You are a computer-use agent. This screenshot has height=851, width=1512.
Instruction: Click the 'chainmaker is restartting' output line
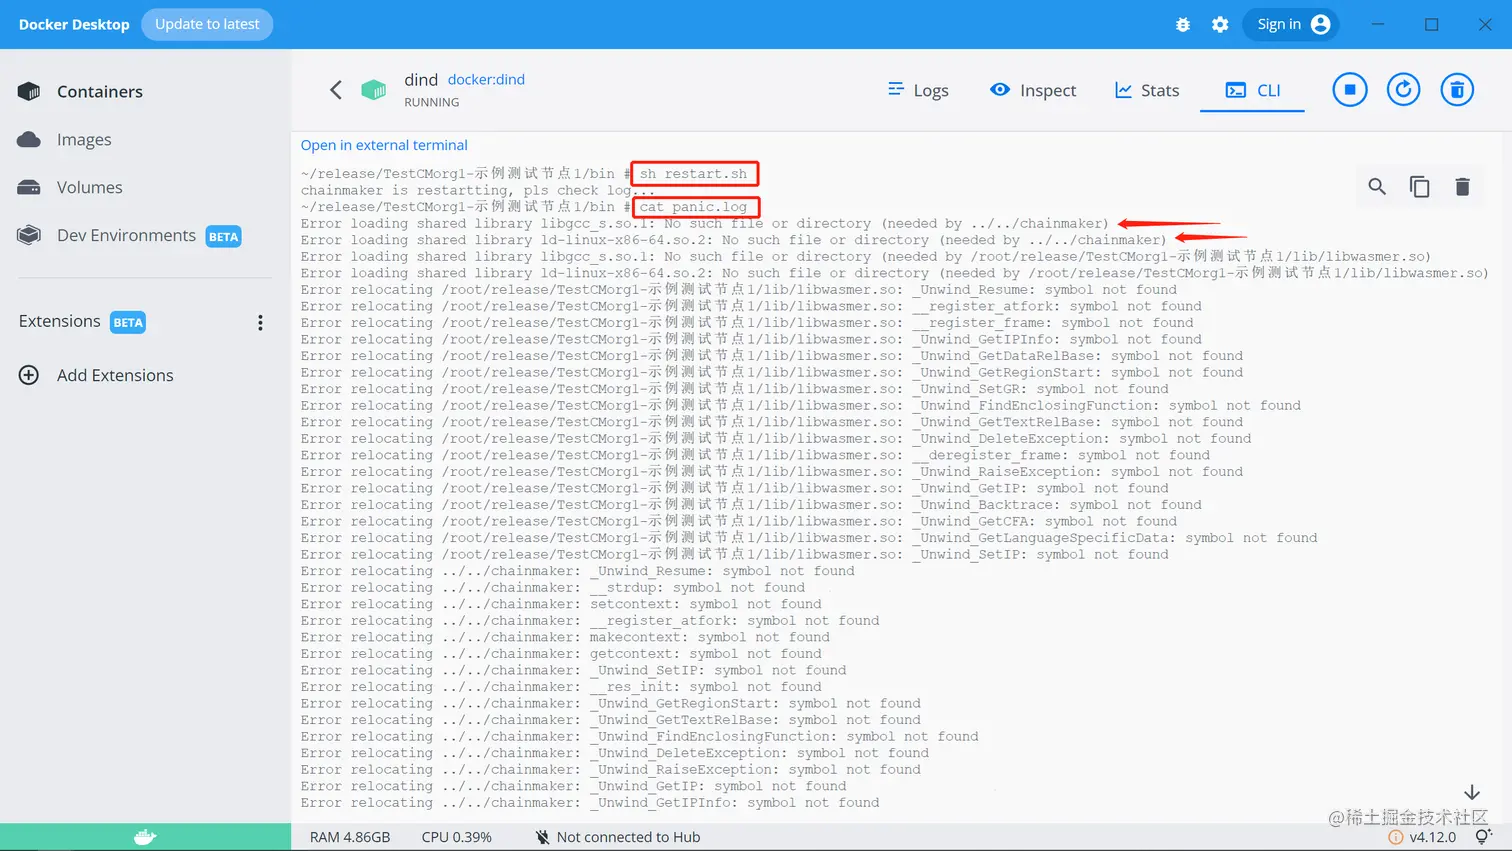479,190
